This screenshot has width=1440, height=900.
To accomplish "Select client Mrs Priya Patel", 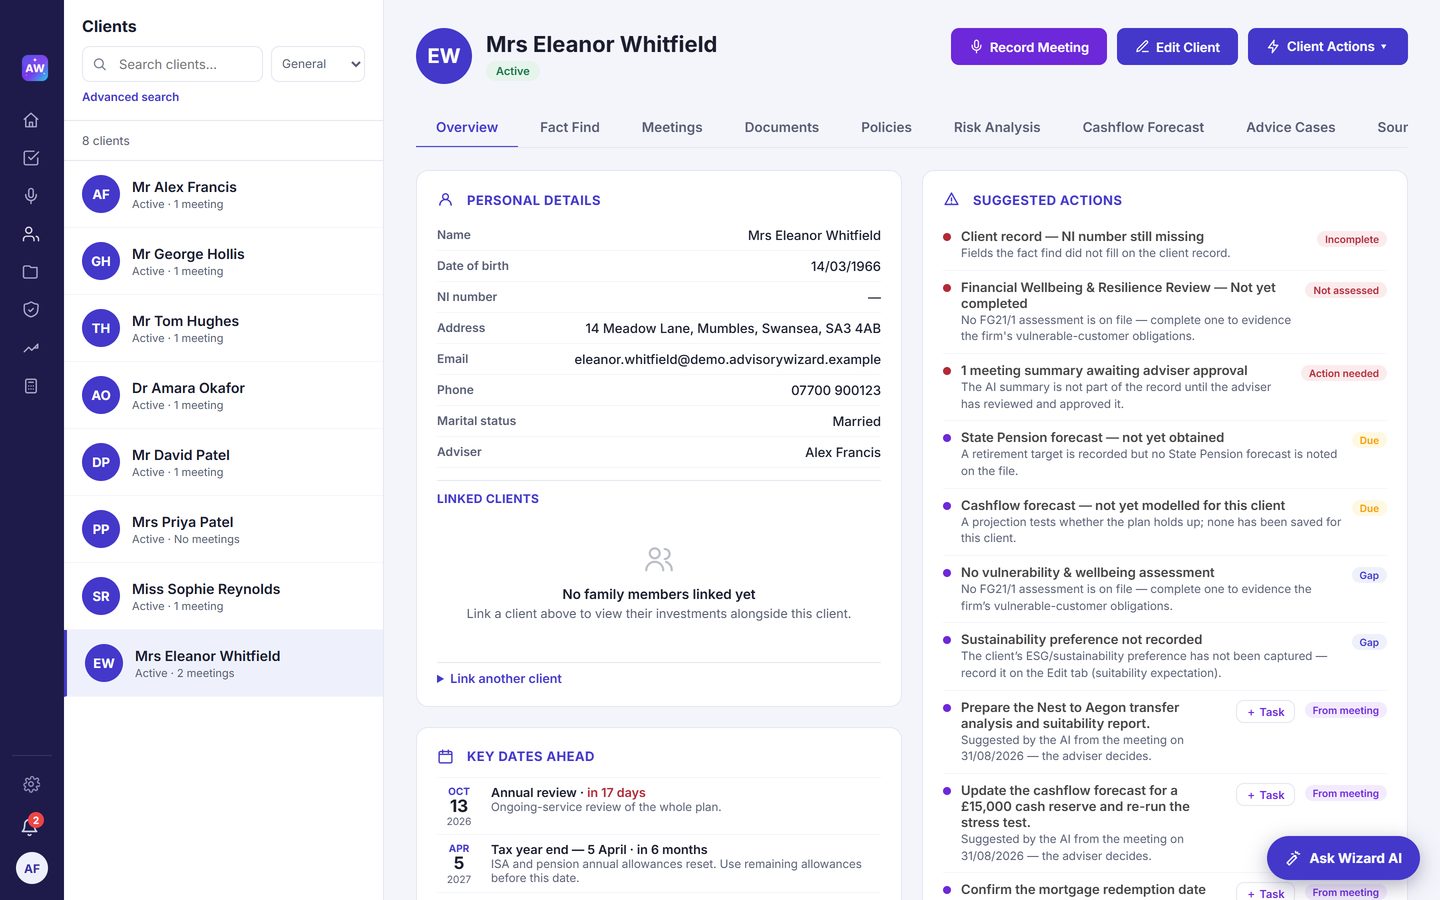I will 224,529.
